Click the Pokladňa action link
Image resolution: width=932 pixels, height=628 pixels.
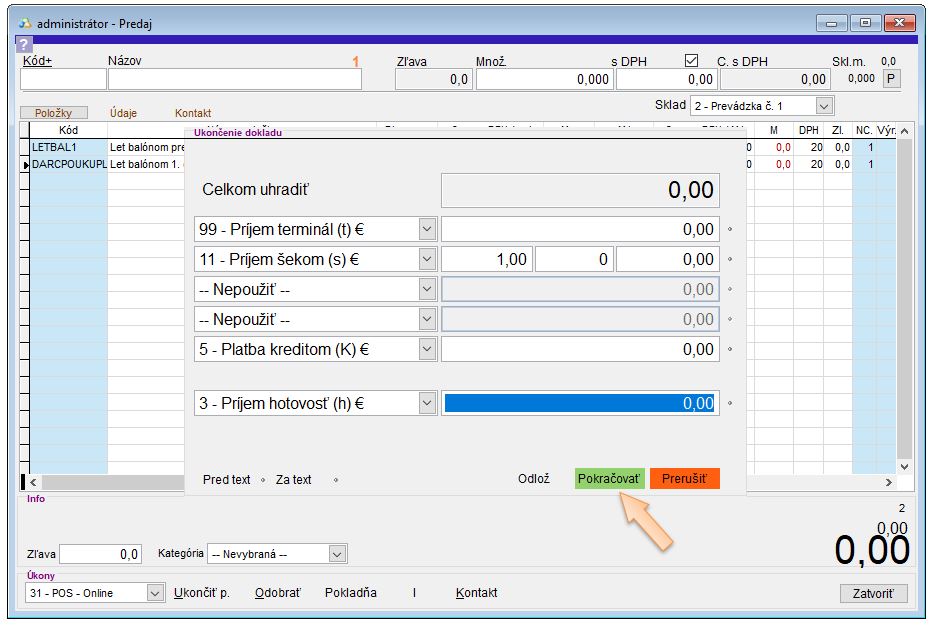point(351,593)
